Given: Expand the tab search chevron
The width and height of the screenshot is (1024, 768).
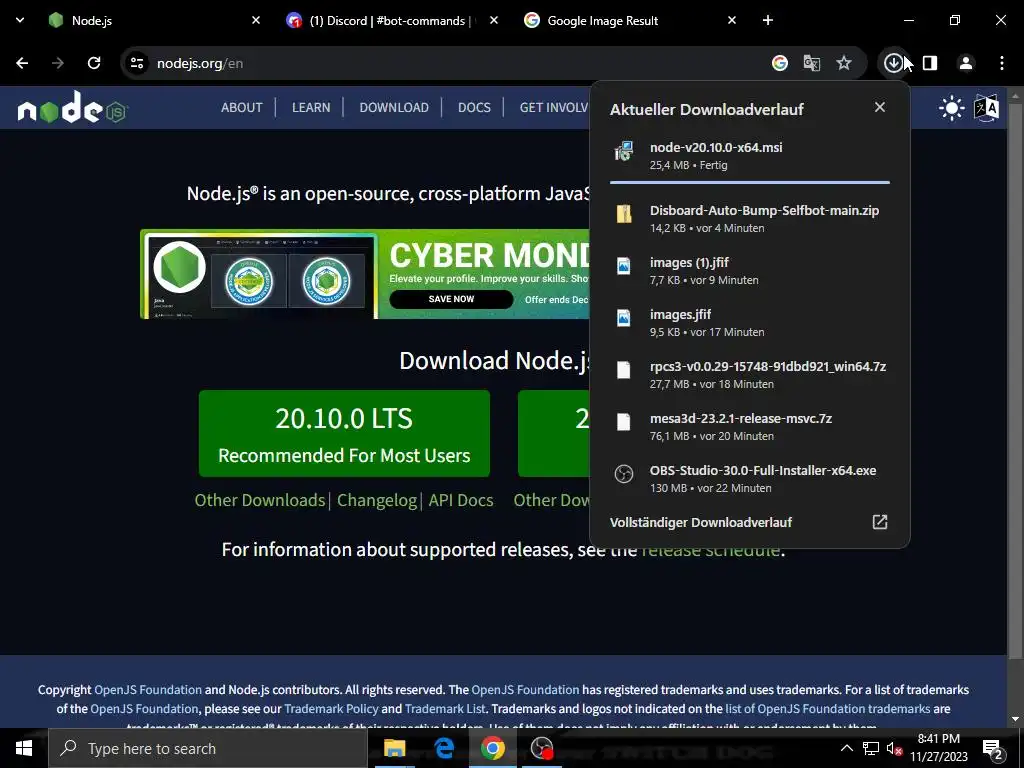Looking at the screenshot, I should tap(20, 20).
